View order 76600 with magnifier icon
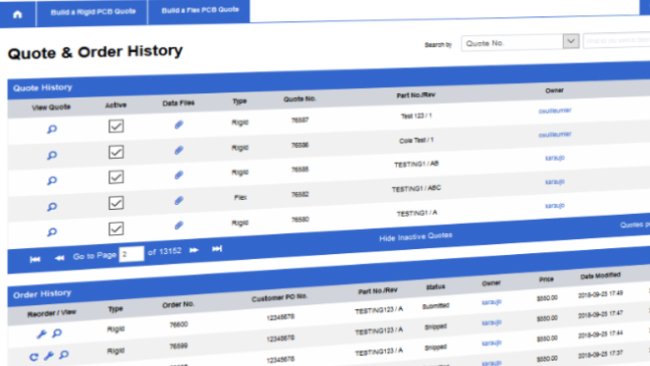650x366 pixels. (57, 333)
